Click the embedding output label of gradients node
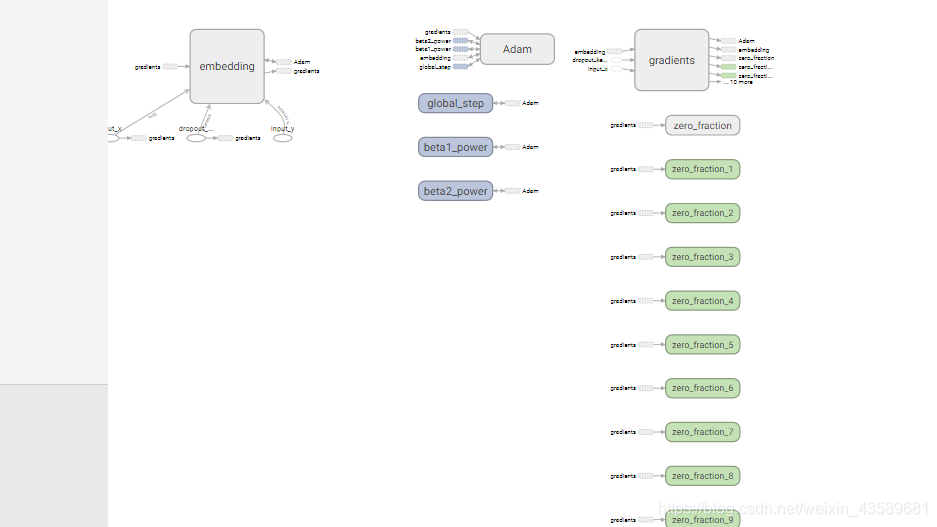This screenshot has height=527, width=937. (754, 50)
